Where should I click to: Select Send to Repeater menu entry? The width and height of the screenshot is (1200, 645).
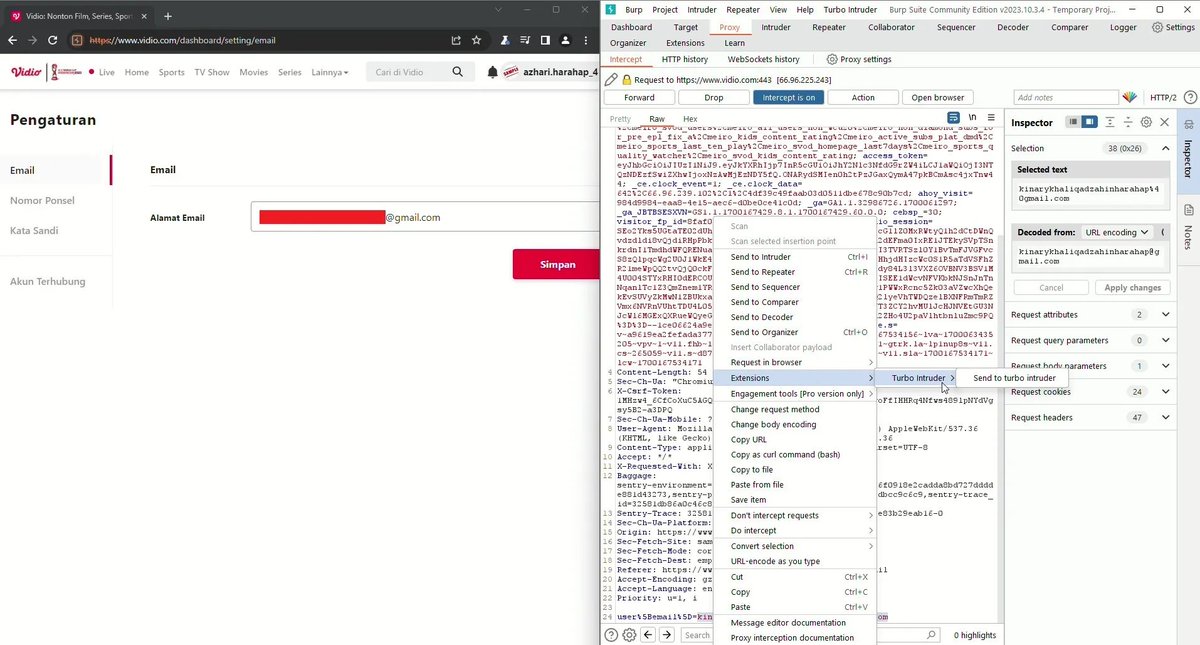click(x=795, y=272)
